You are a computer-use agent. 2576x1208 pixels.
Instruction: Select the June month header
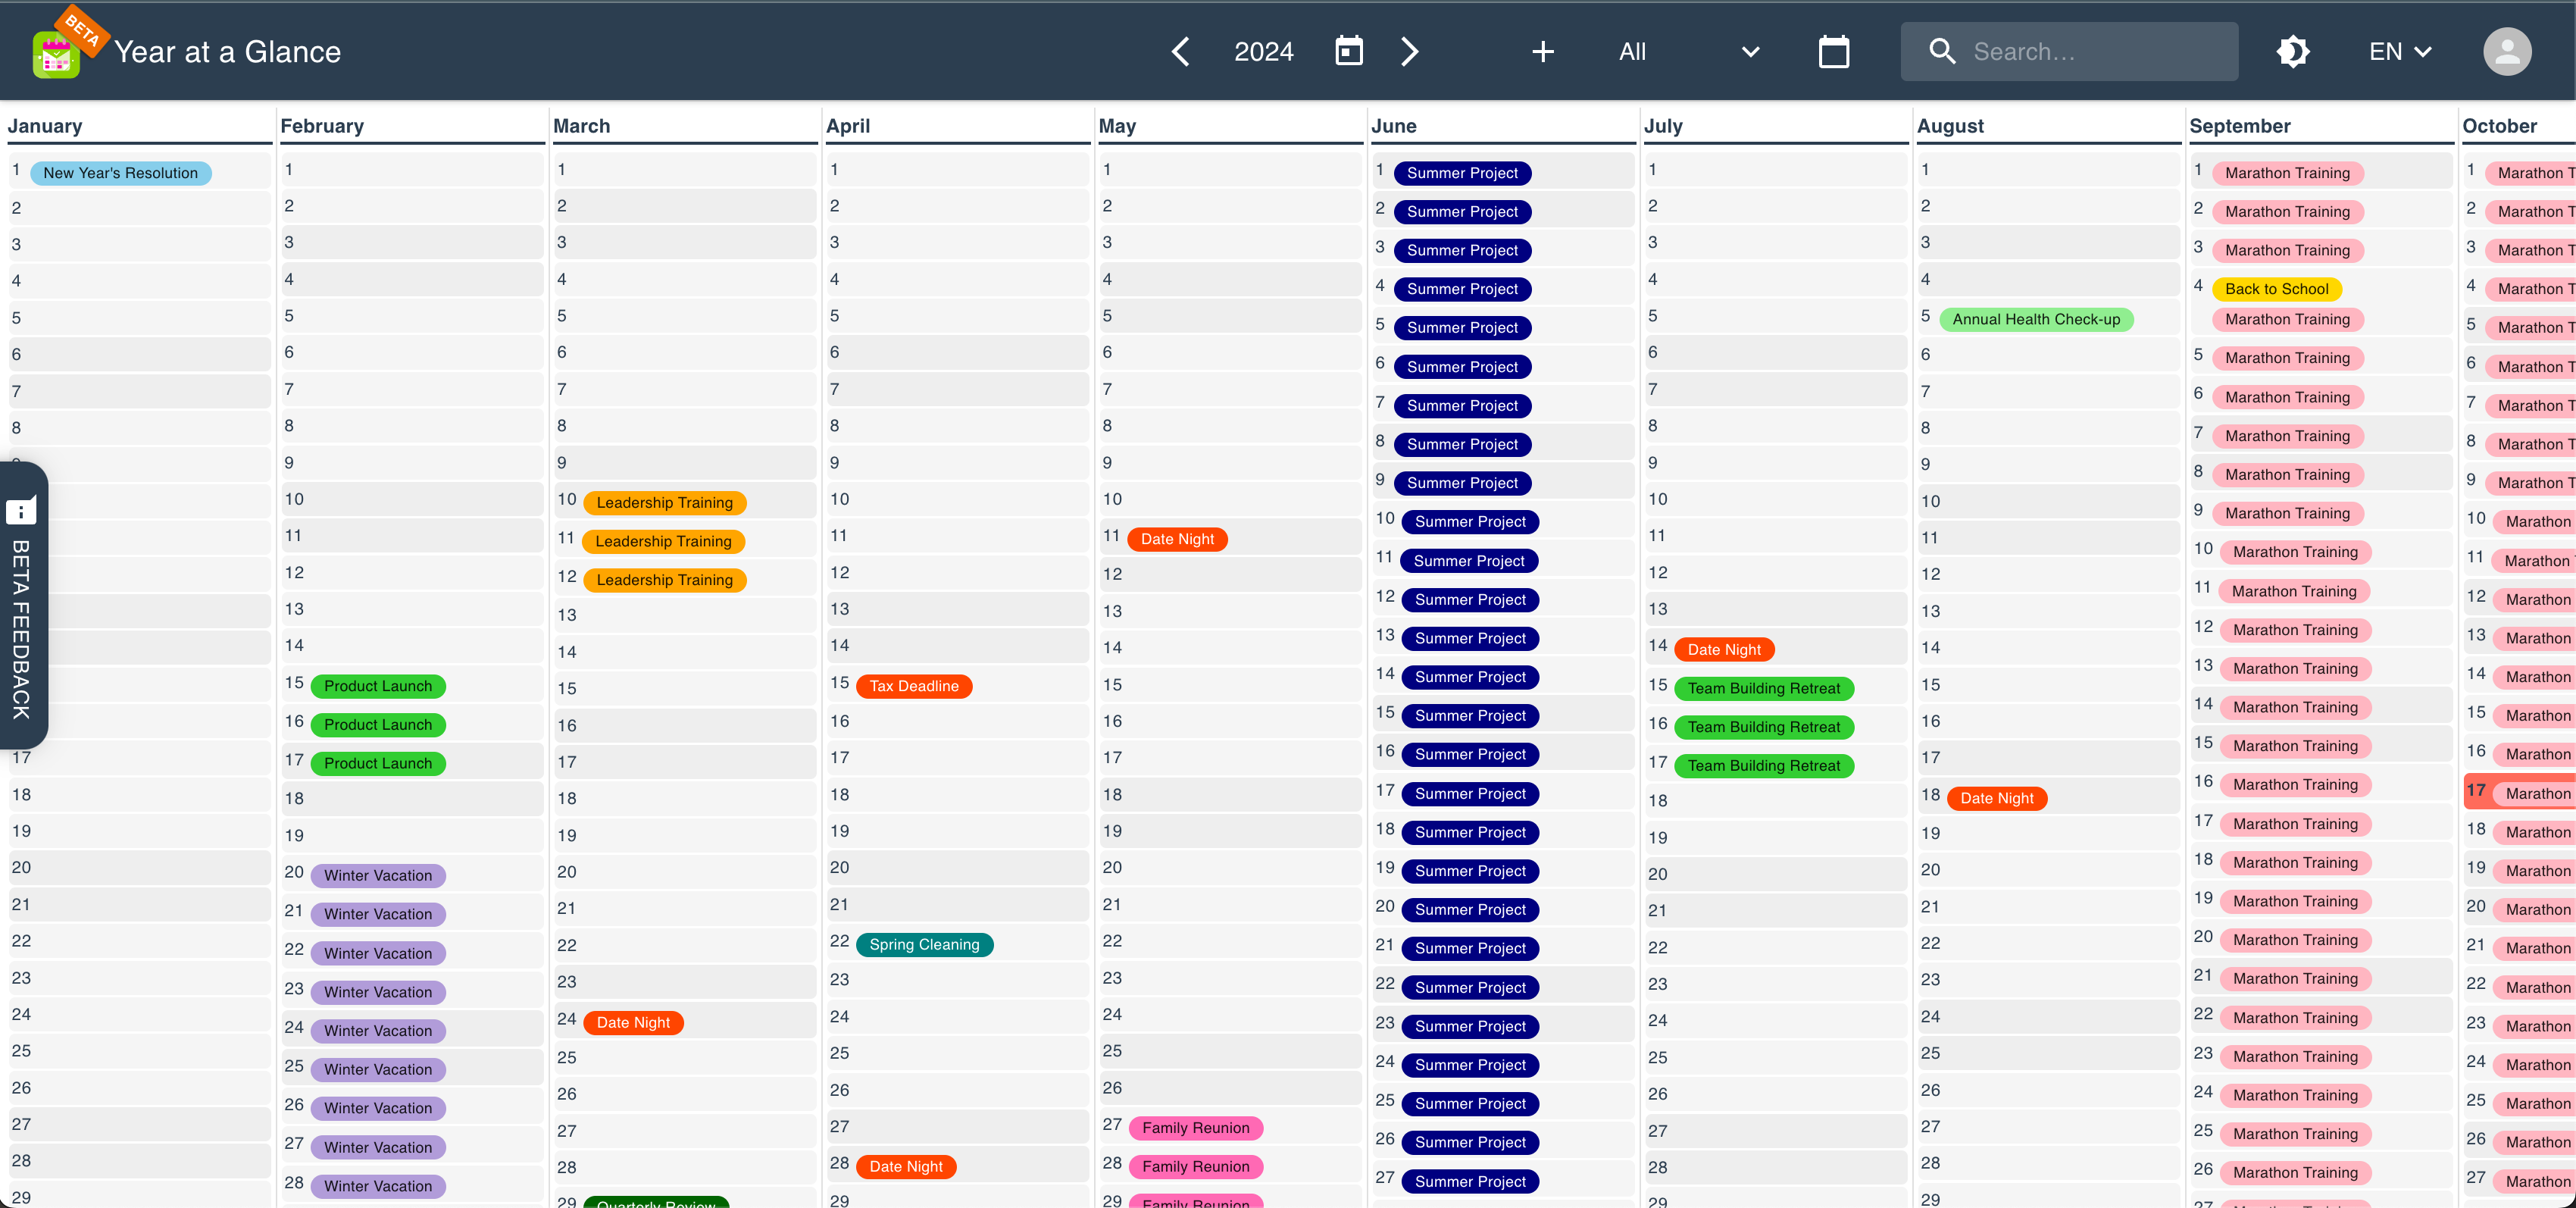(1393, 126)
